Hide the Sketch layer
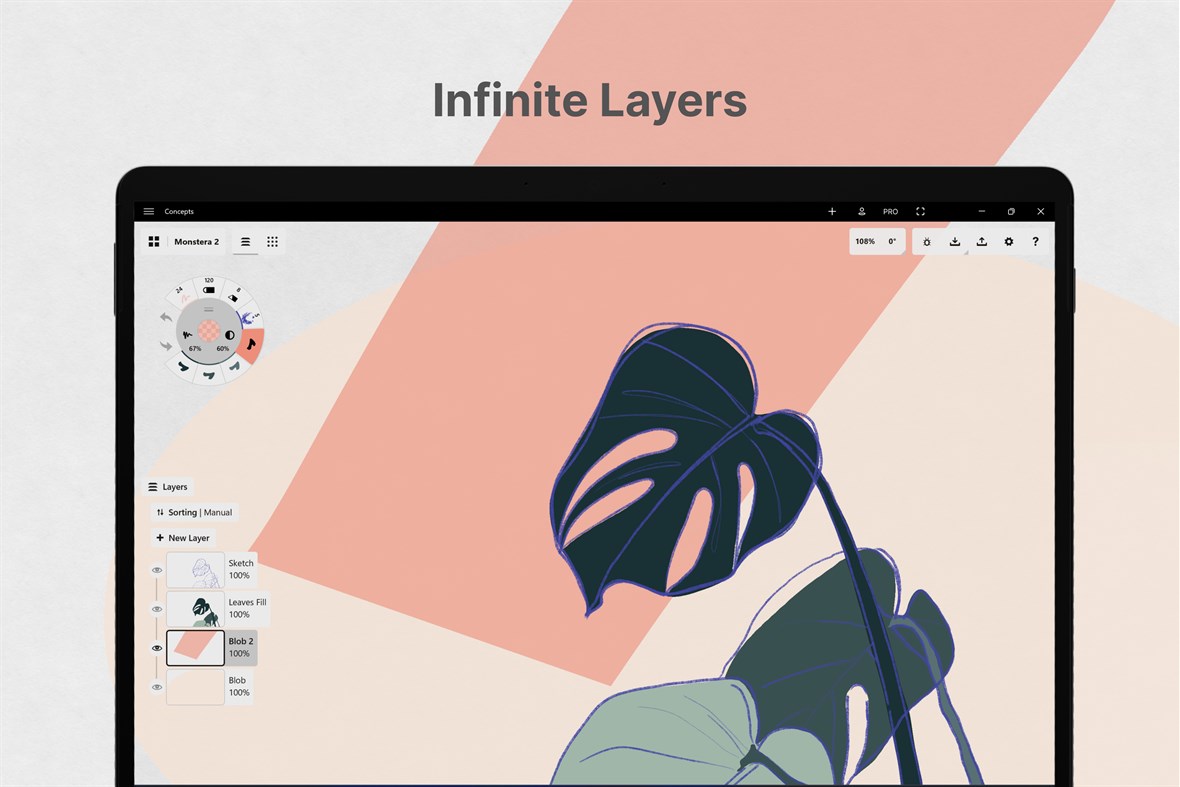Screen dimensions: 1180x787 (157, 570)
